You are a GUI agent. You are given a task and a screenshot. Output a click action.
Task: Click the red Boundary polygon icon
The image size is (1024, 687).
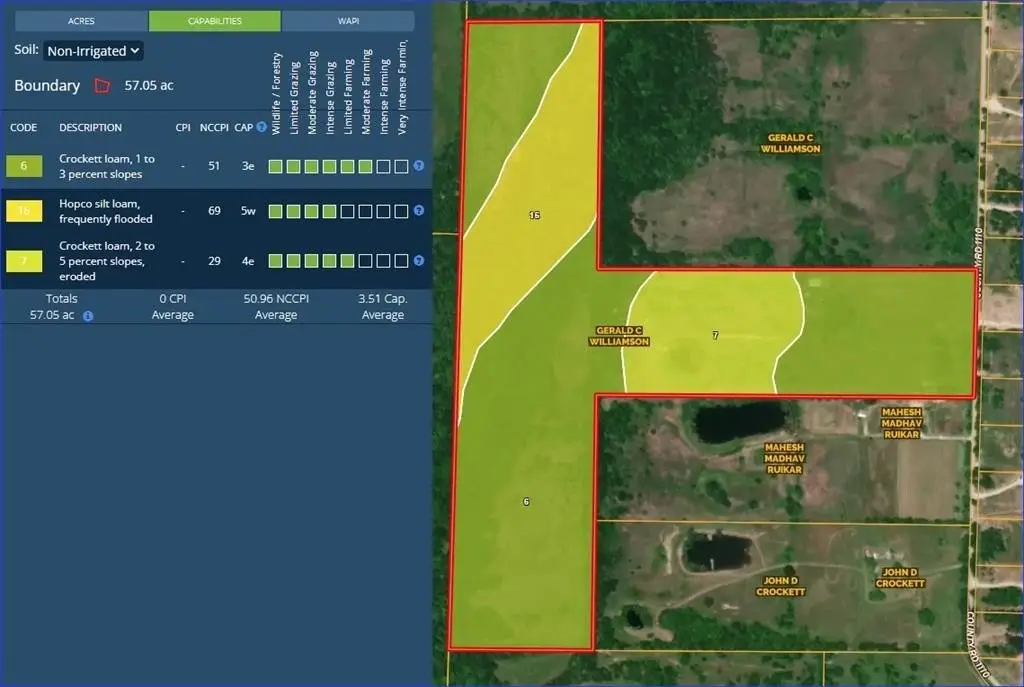(102, 86)
